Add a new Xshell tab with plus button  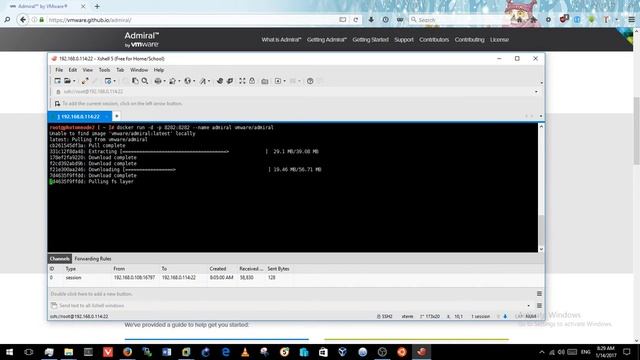click(116, 116)
